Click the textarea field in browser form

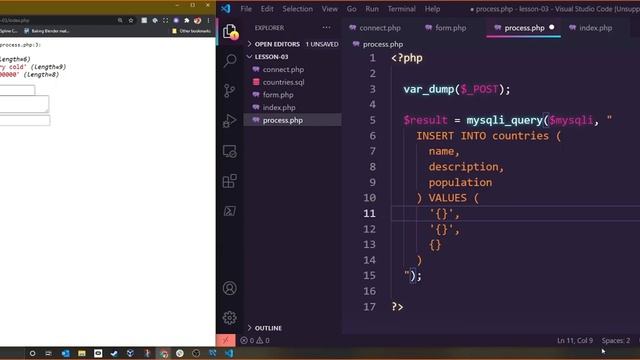click(24, 104)
